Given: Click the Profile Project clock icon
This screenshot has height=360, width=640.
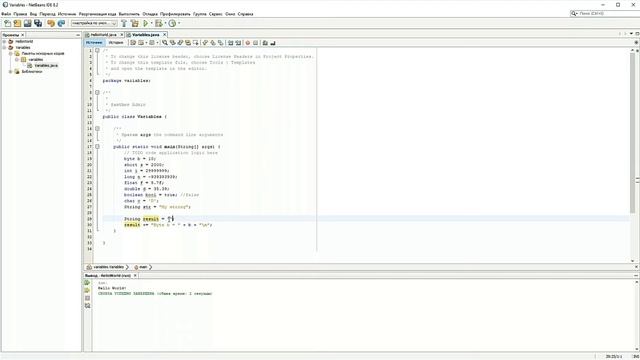Looking at the screenshot, I should pyautogui.click(x=172, y=23).
